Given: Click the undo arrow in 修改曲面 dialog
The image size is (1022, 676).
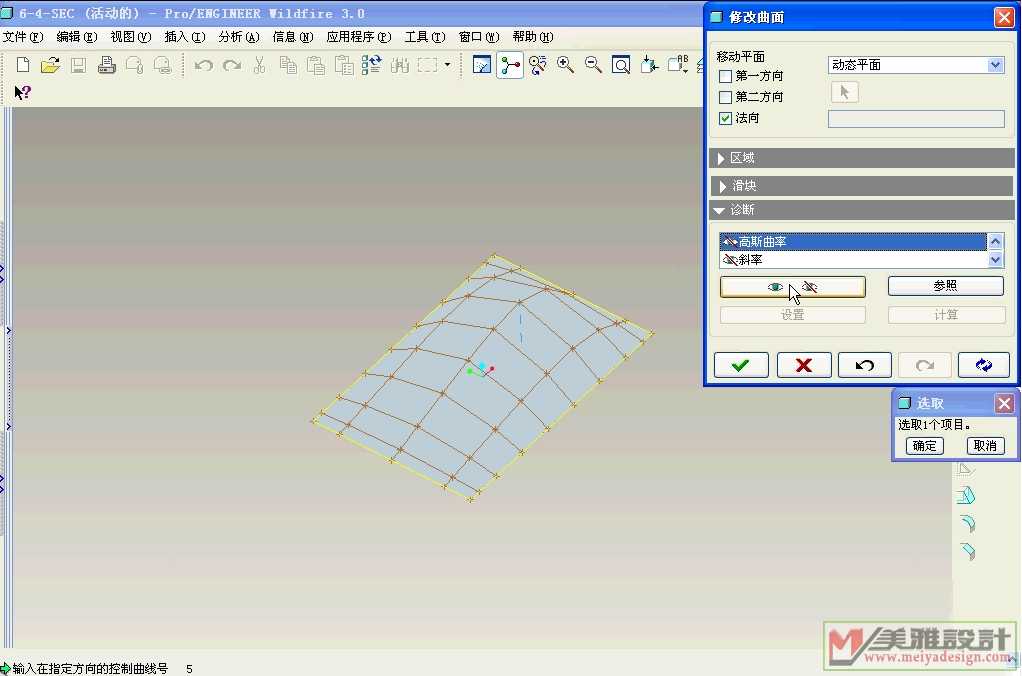Looking at the screenshot, I should 864,365.
